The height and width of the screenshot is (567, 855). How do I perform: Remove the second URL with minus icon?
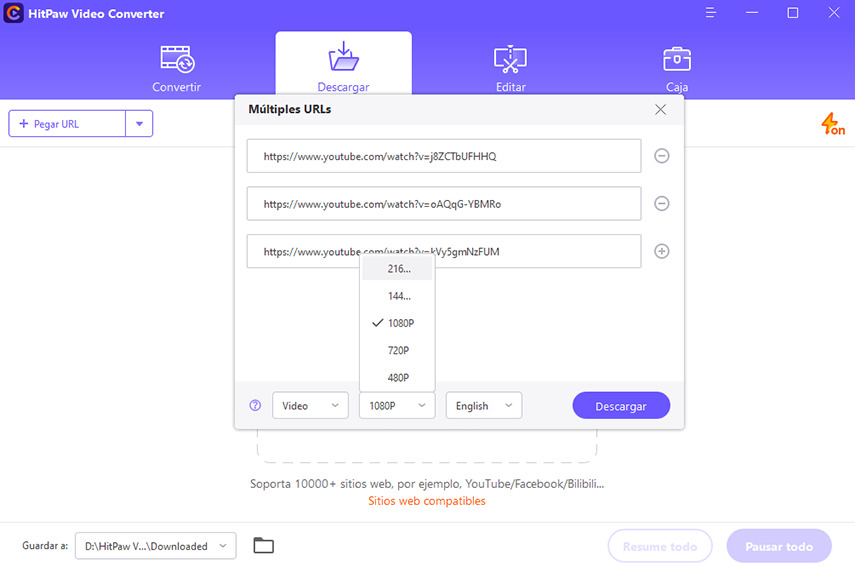pyautogui.click(x=661, y=203)
